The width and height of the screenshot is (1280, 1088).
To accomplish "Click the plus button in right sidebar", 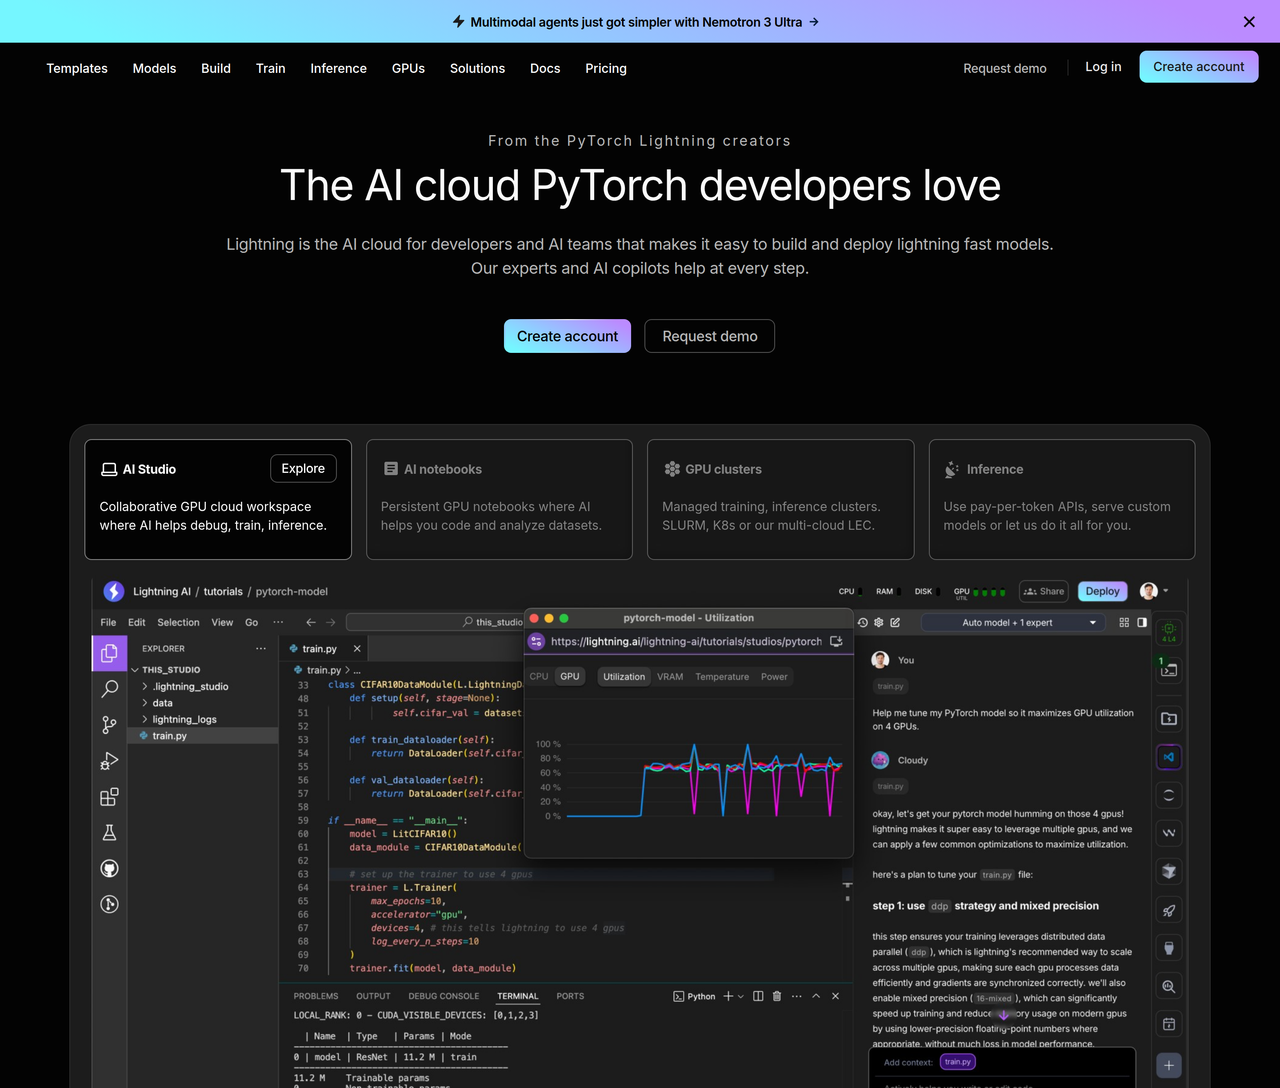I will point(1168,1065).
